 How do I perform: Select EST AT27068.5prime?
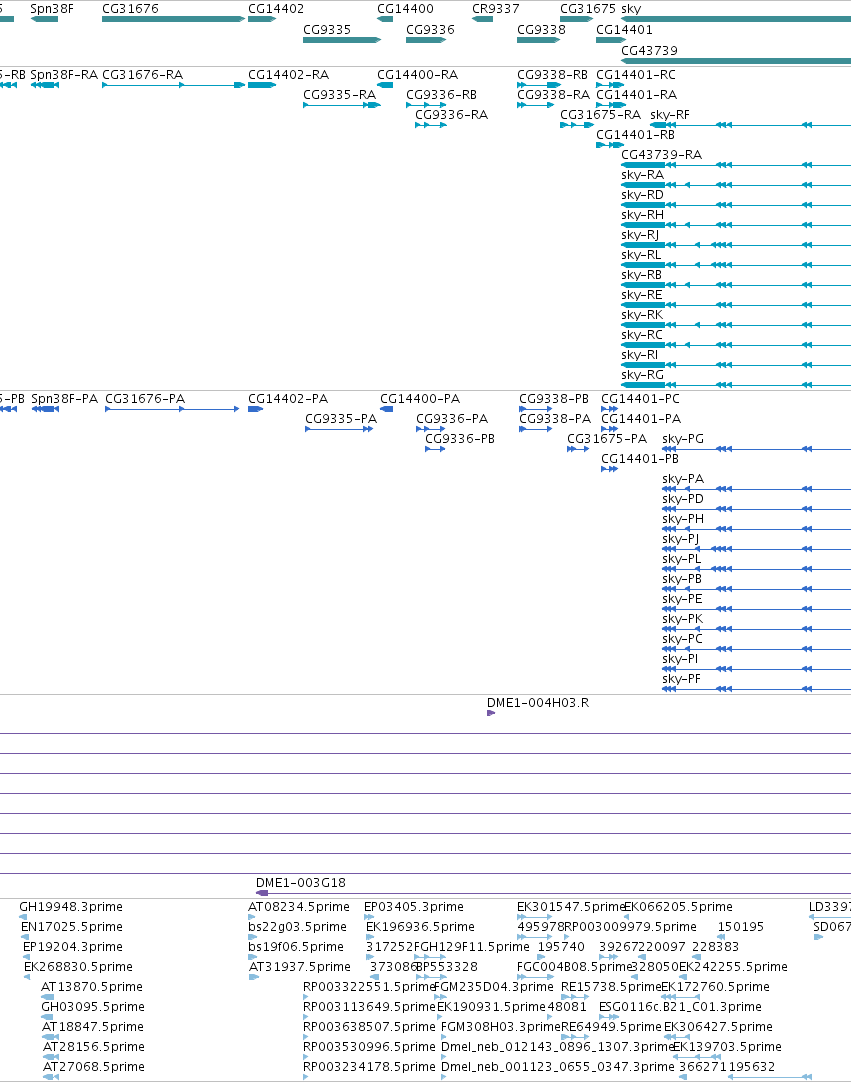point(94,1067)
